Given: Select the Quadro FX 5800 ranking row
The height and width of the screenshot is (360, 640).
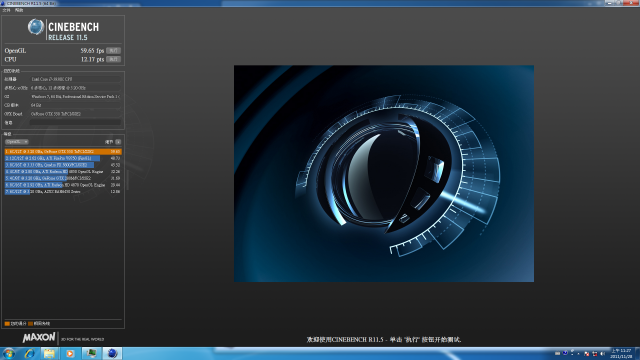Looking at the screenshot, I should tap(63, 165).
